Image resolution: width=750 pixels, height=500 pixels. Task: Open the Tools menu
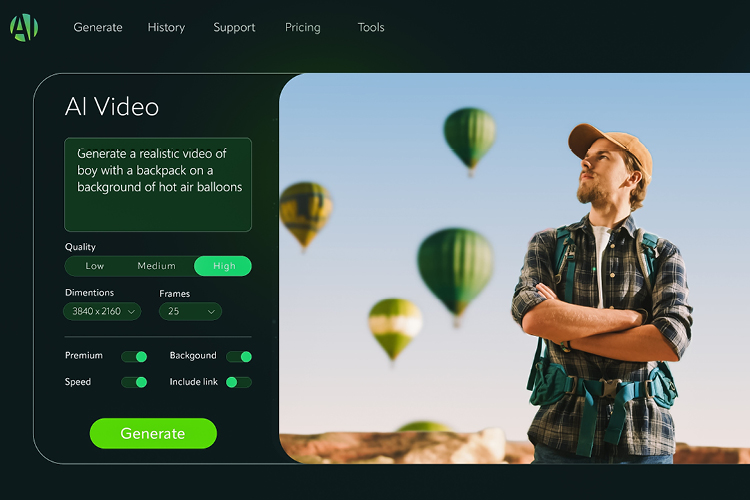(x=371, y=28)
